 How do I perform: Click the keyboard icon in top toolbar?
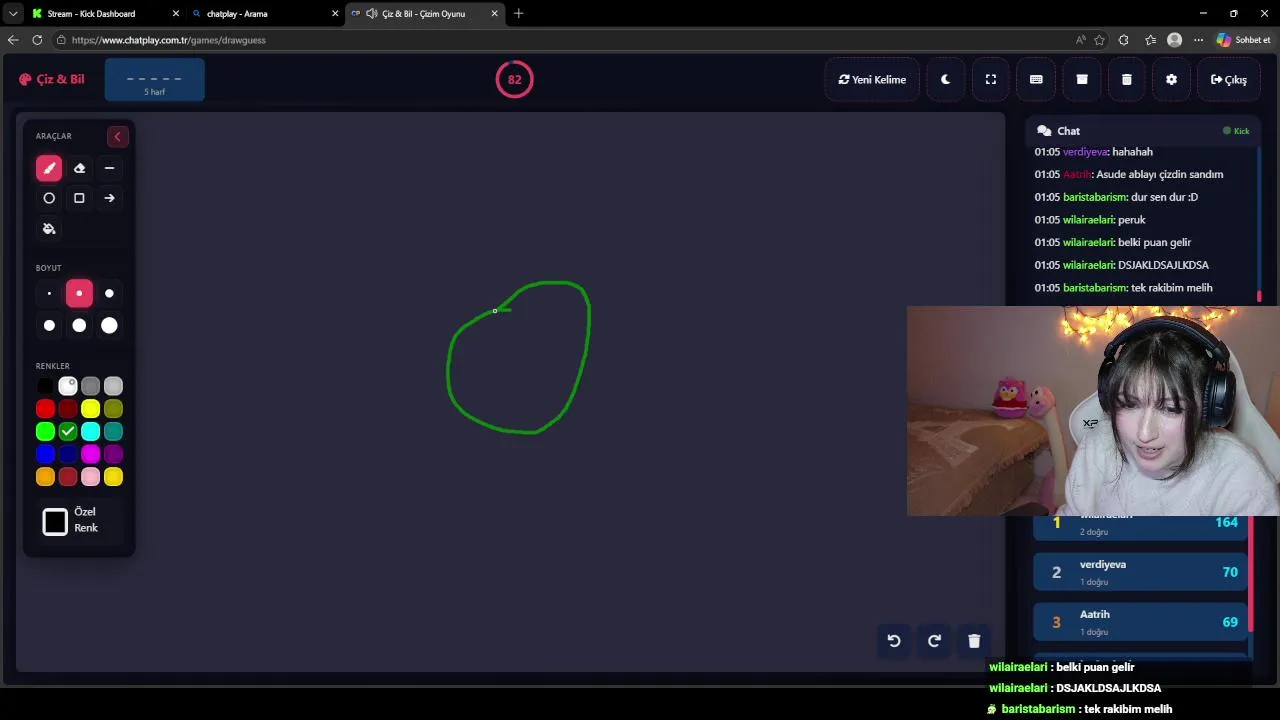point(1036,80)
